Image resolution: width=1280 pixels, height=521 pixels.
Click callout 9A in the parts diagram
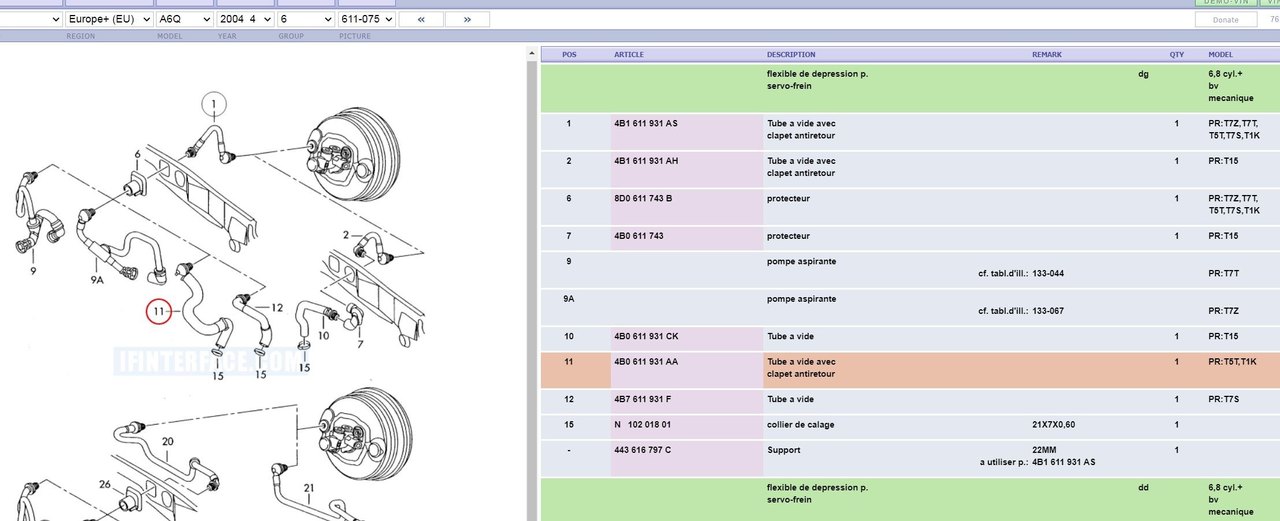pyautogui.click(x=97, y=279)
